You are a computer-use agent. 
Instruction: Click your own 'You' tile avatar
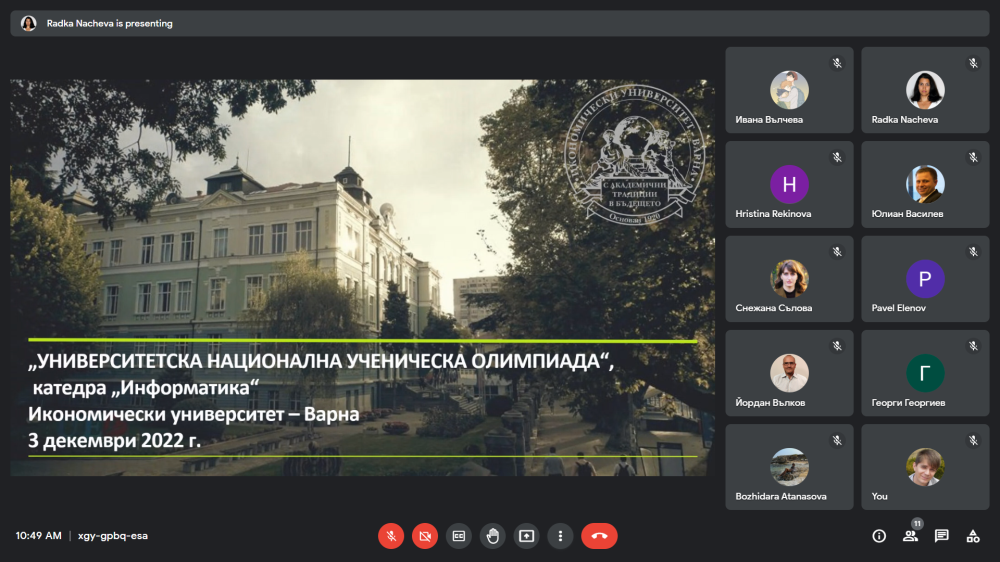[x=925, y=467]
